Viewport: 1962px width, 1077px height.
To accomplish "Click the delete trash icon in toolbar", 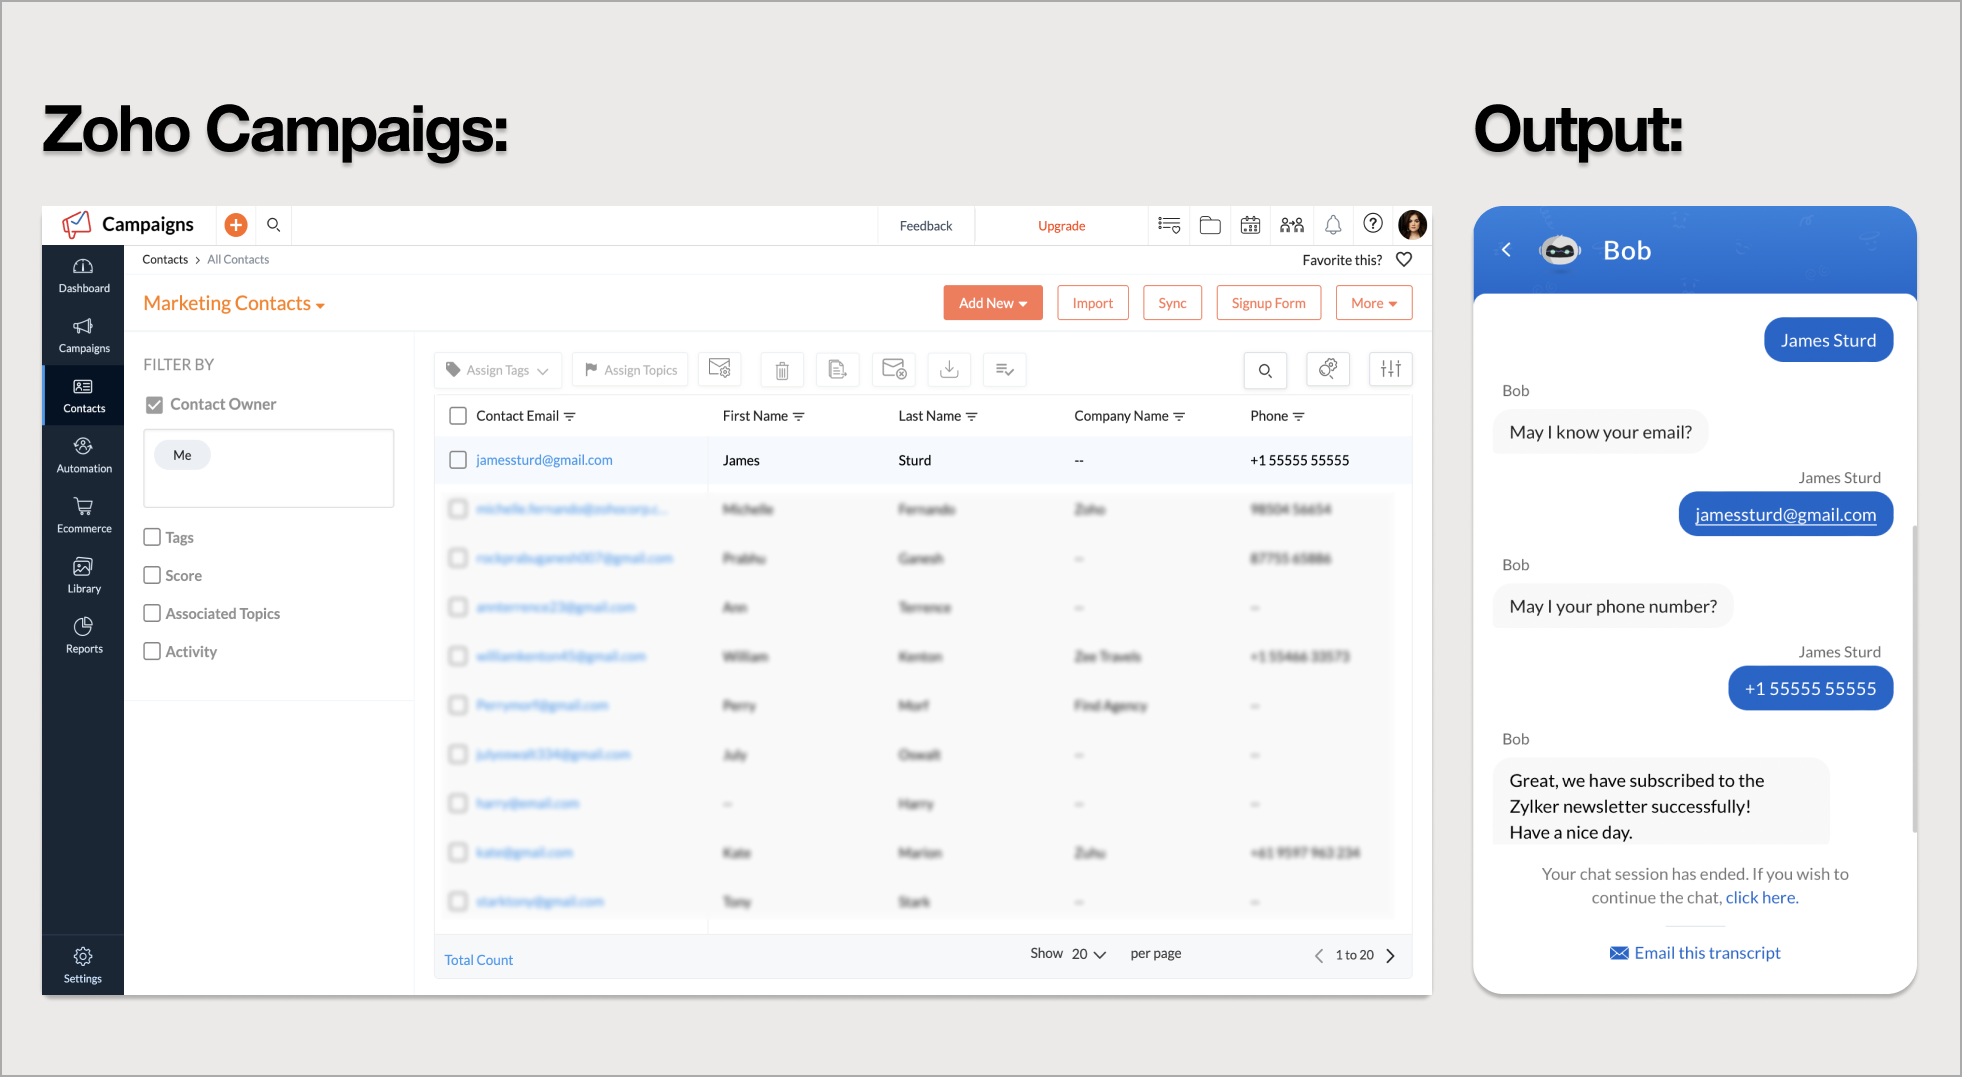I will 782,370.
